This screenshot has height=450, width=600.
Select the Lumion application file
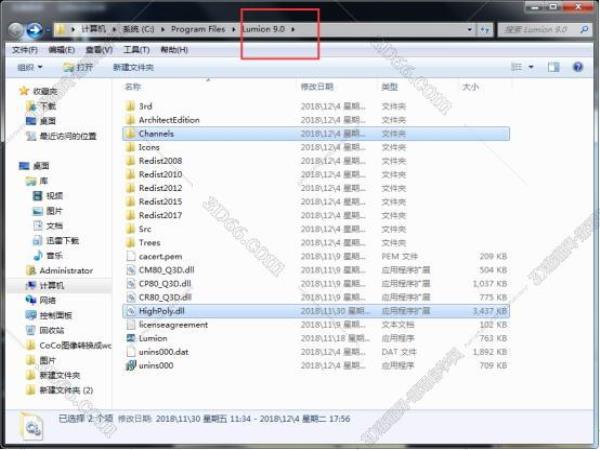coord(153,338)
